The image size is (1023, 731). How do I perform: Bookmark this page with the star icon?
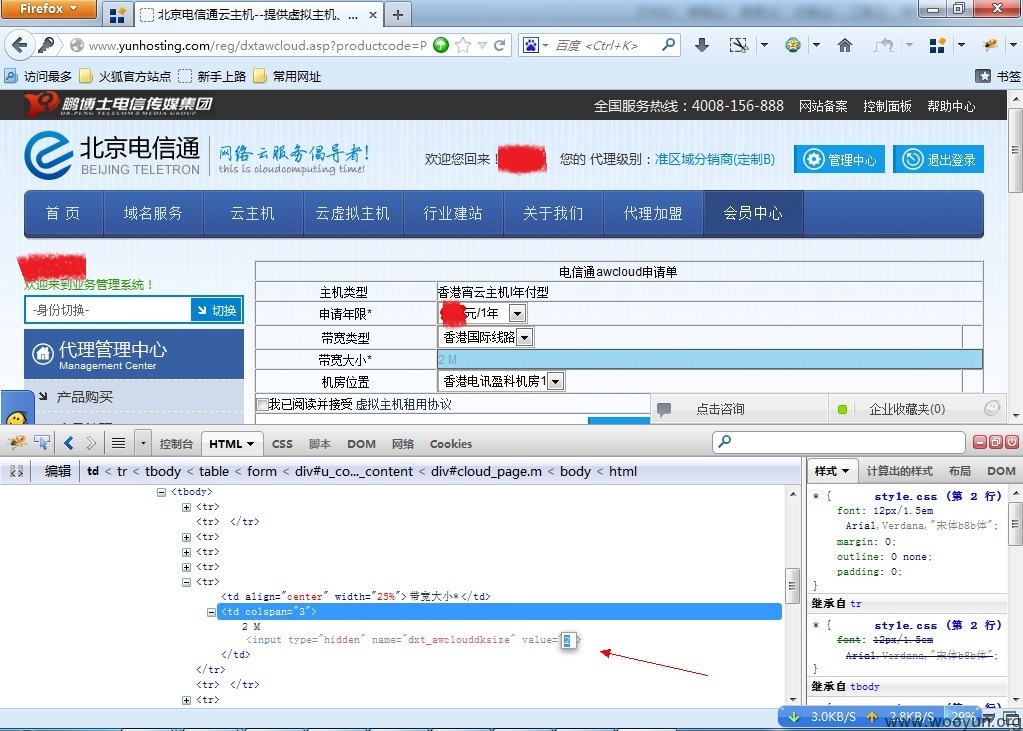coord(463,45)
